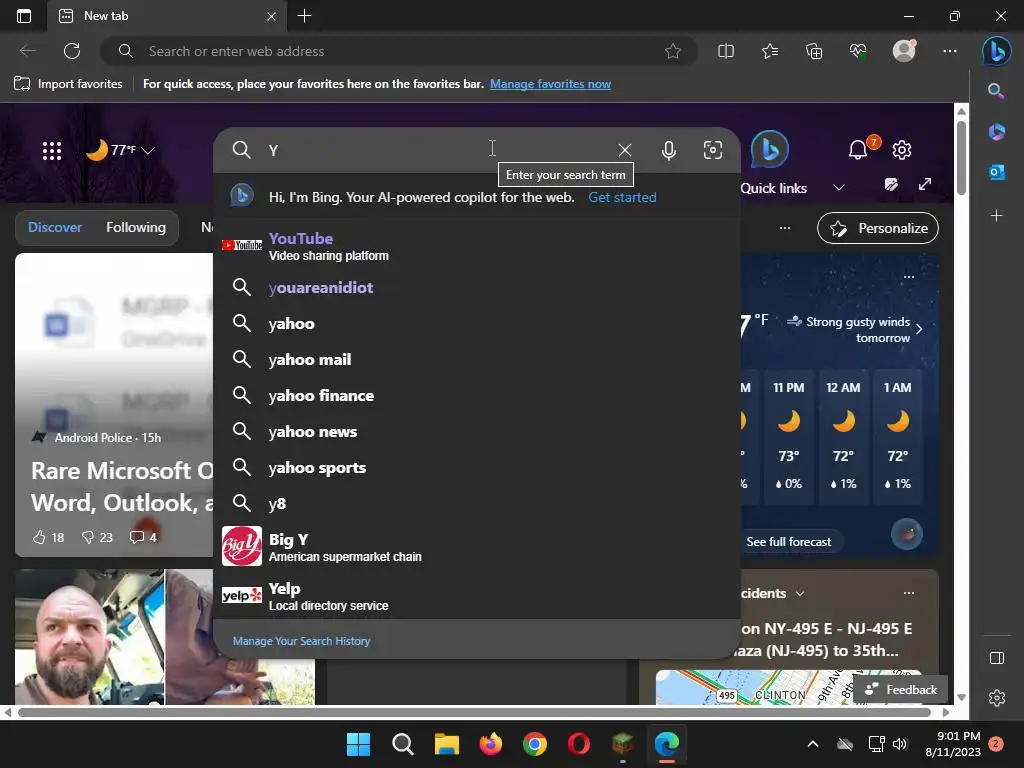
Task: Show hidden system tray icons
Action: click(x=813, y=744)
